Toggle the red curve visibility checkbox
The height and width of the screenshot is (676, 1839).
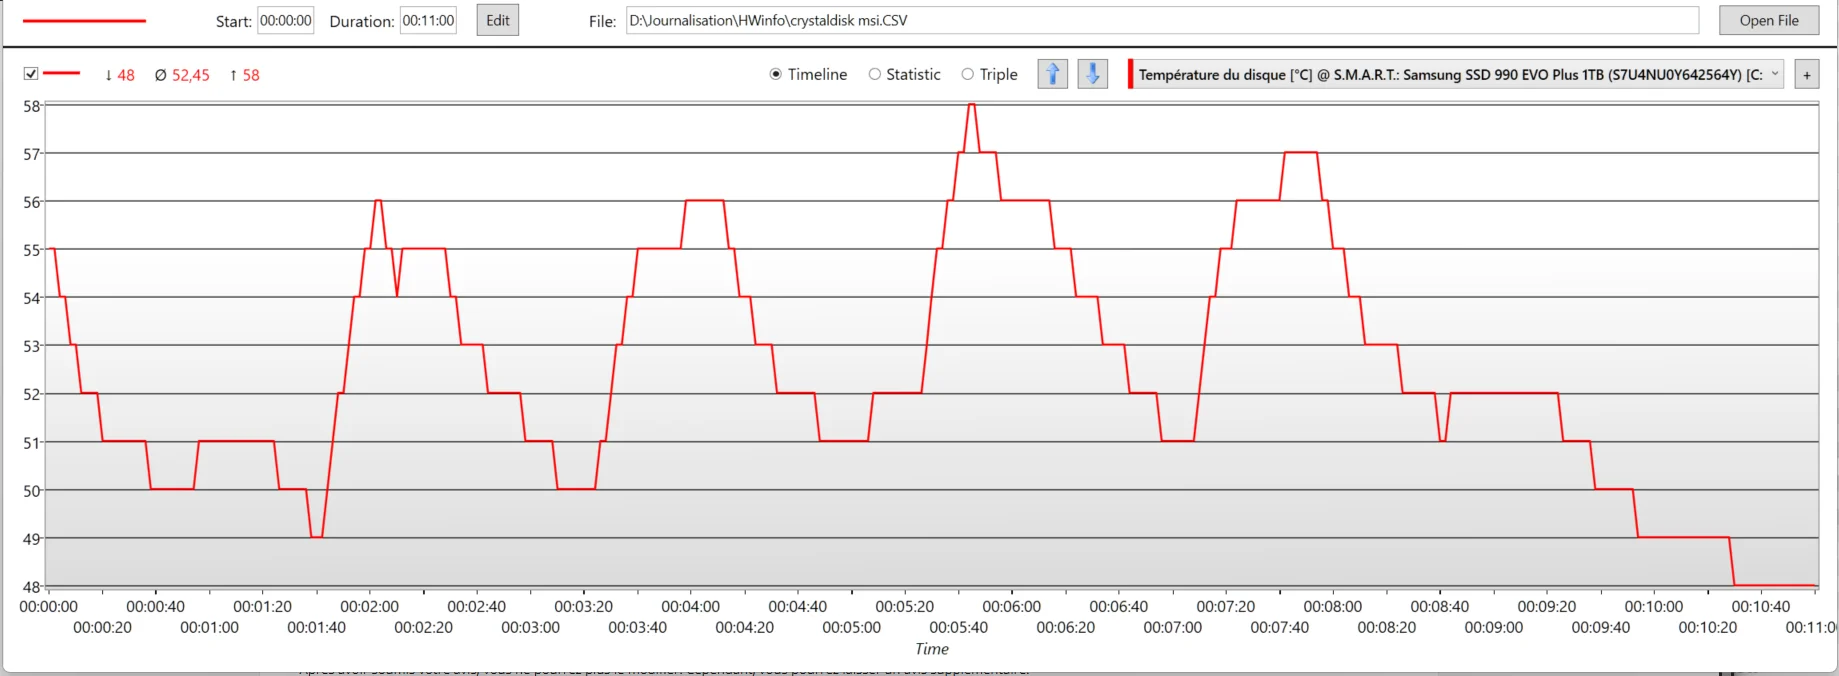[31, 74]
